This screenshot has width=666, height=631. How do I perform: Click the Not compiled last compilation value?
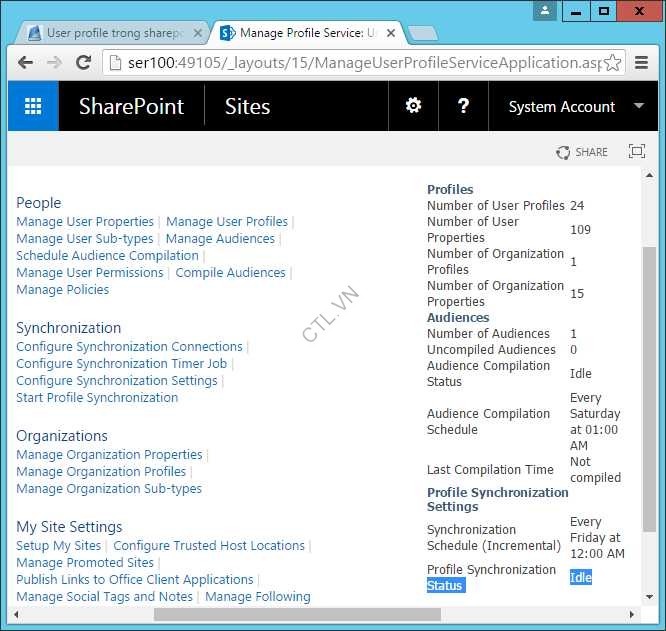pos(595,470)
